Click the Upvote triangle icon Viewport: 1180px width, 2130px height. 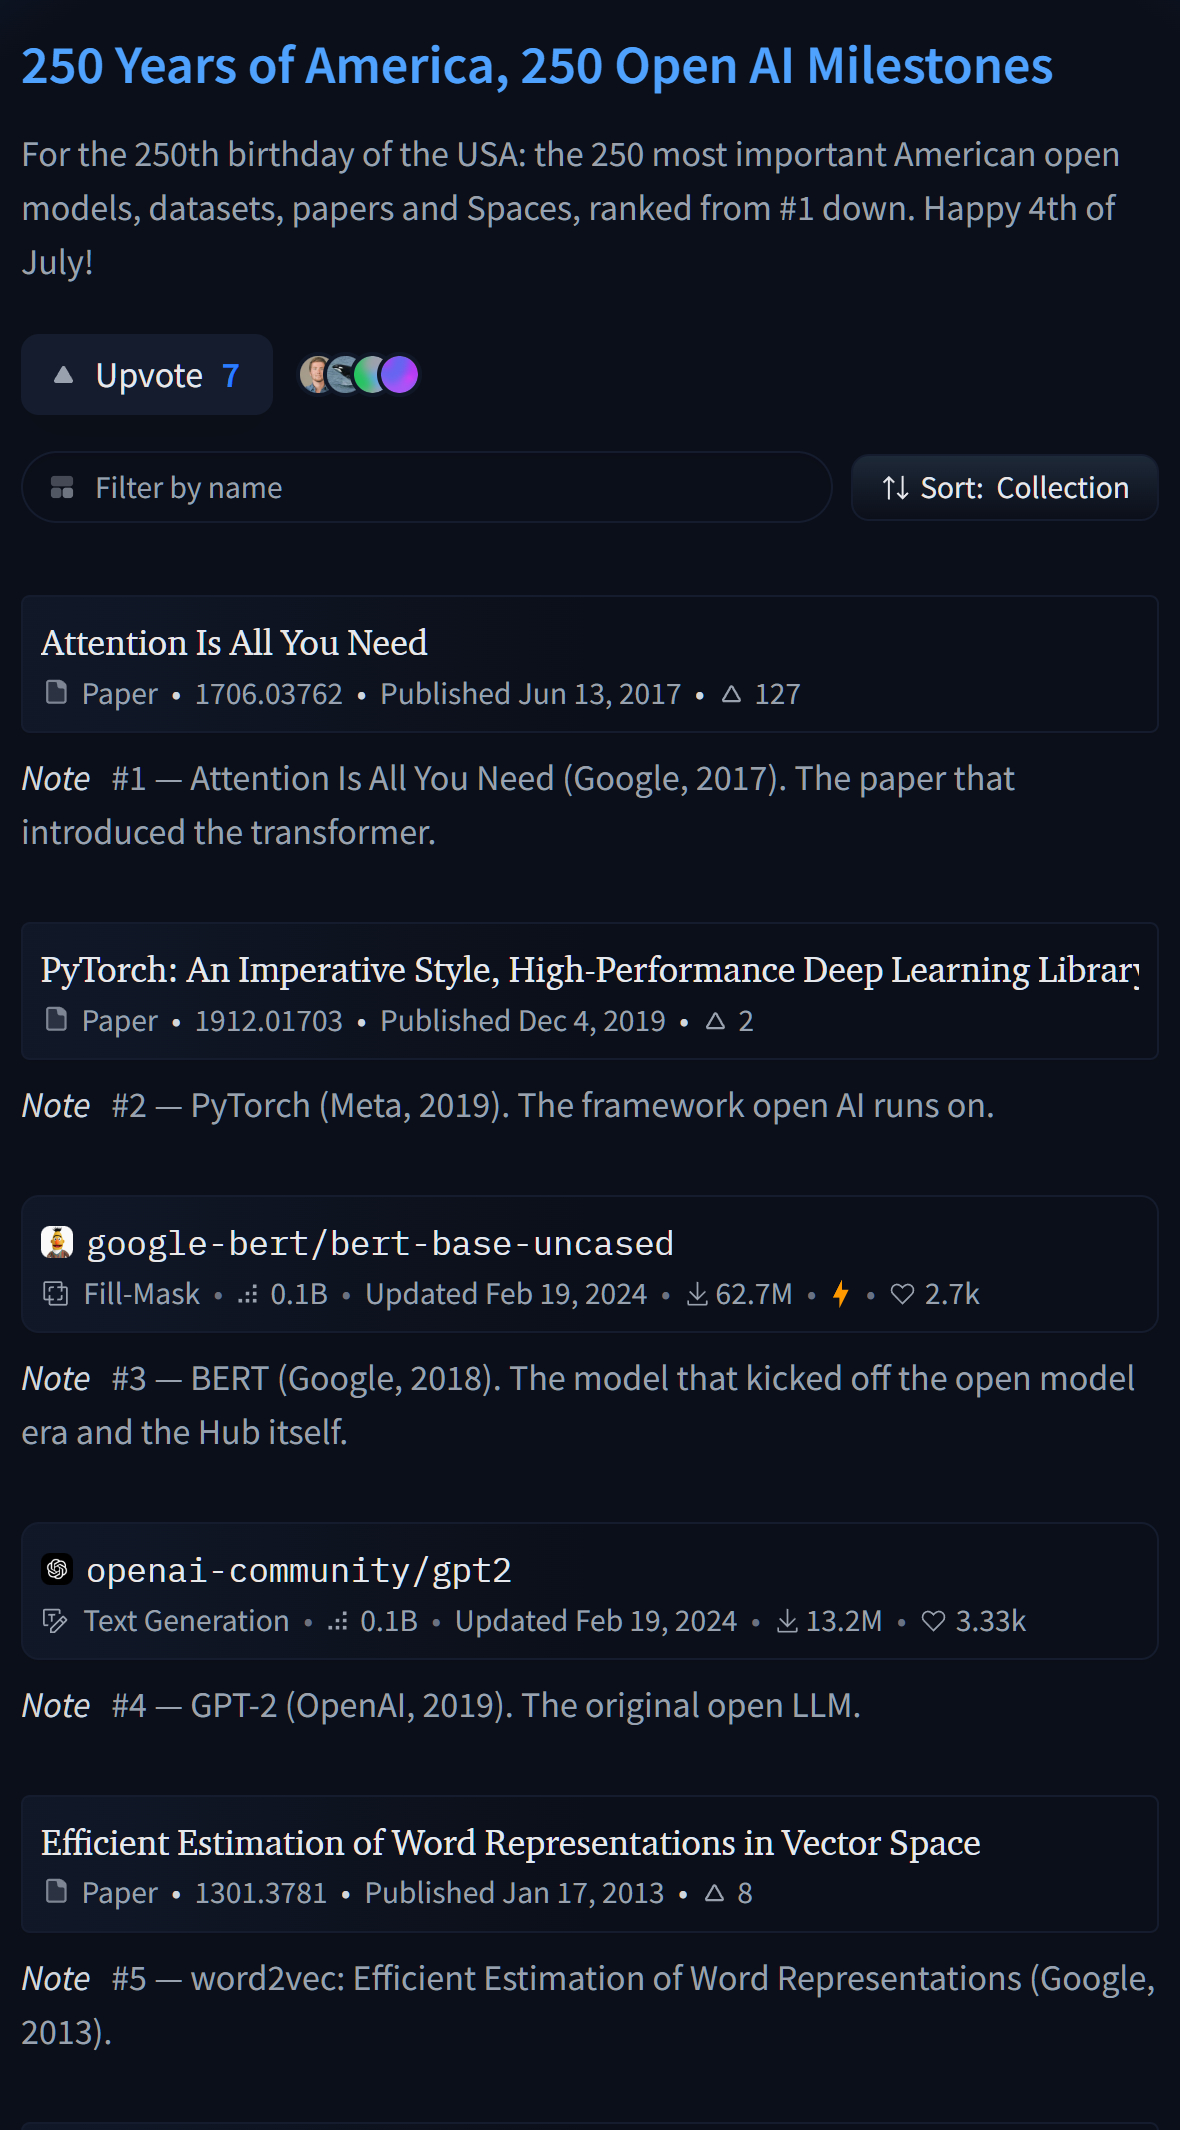(63, 375)
